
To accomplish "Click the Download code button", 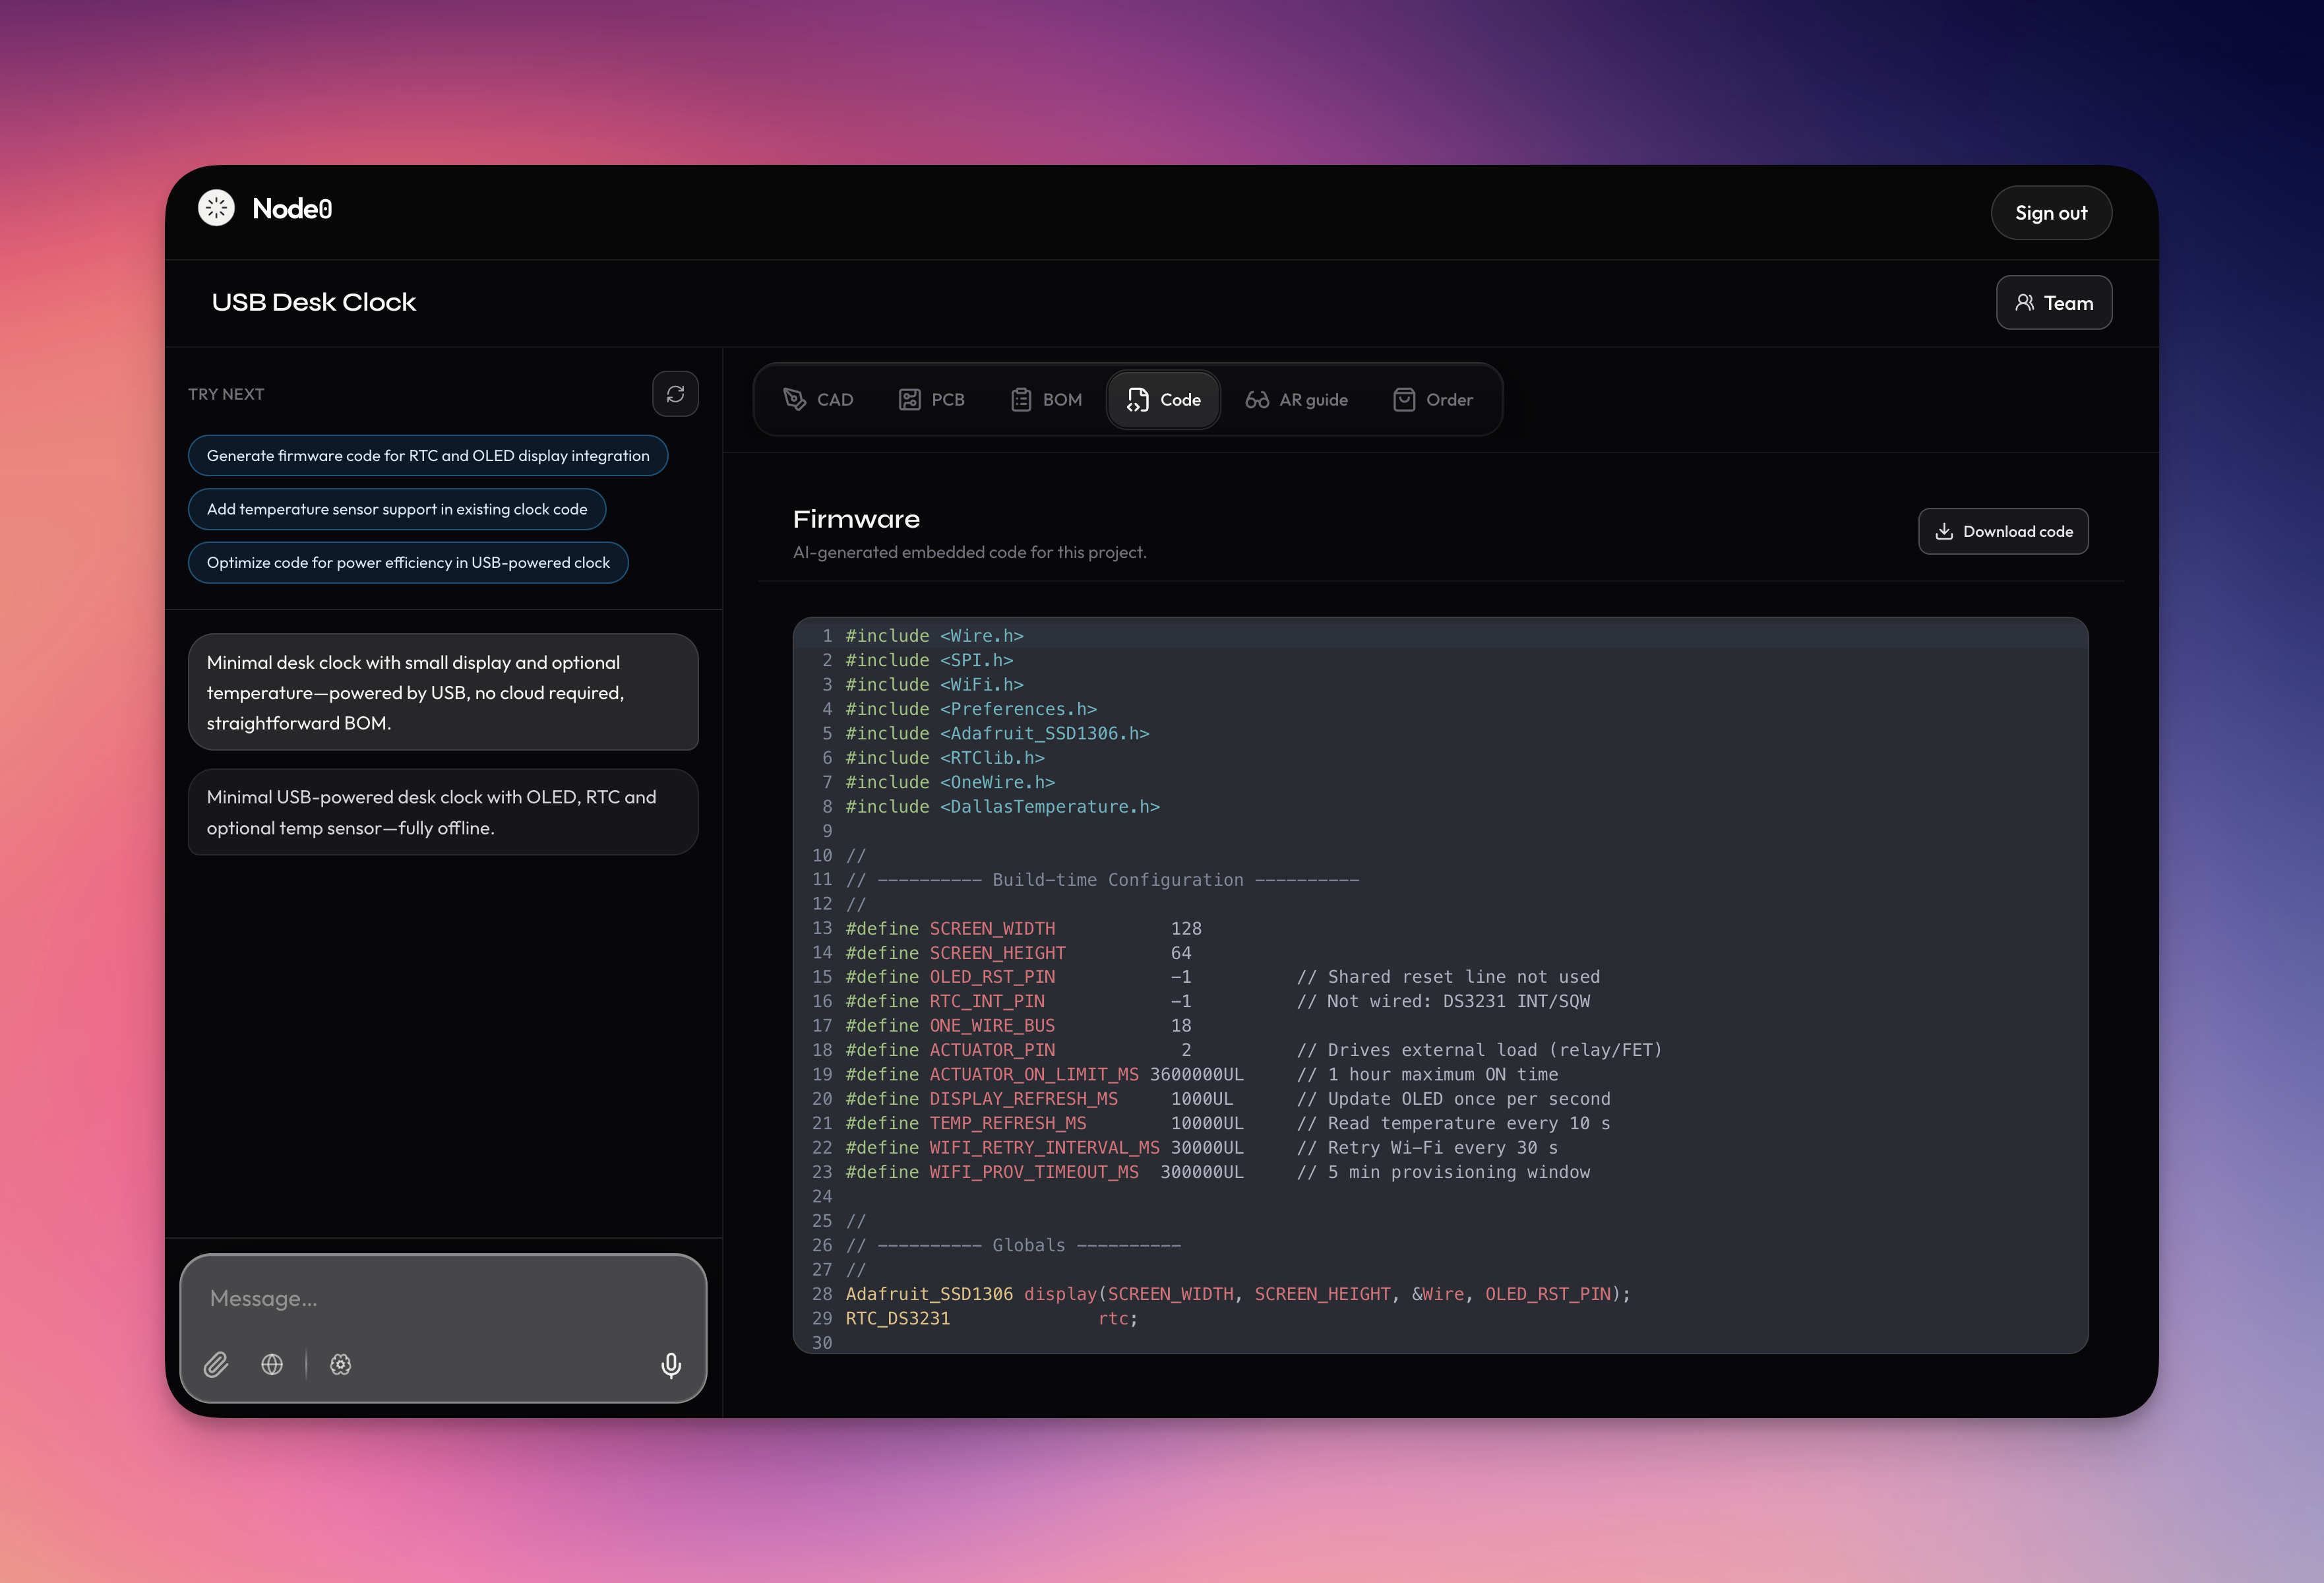I will point(2003,531).
